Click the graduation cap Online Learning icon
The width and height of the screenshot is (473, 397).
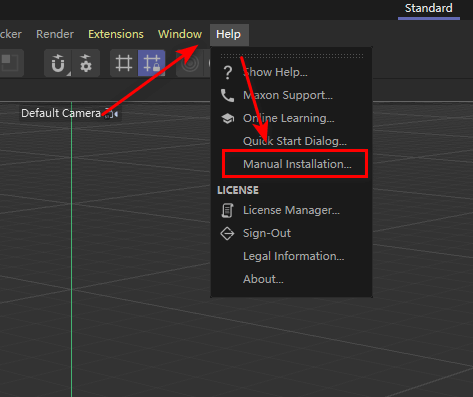pyautogui.click(x=228, y=118)
